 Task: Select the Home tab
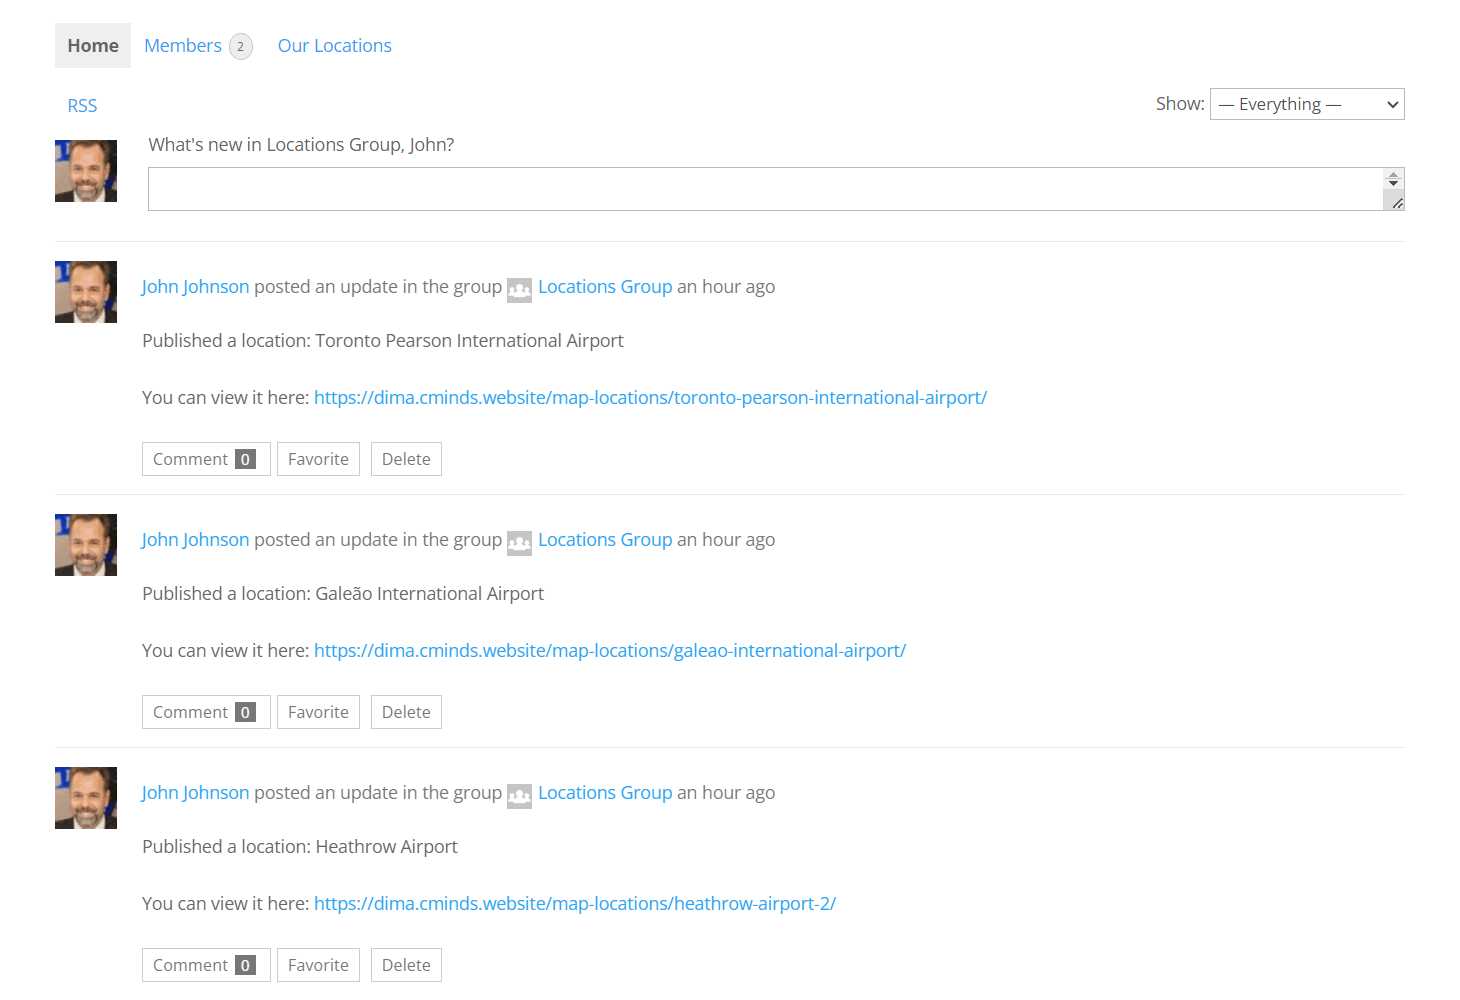click(93, 46)
